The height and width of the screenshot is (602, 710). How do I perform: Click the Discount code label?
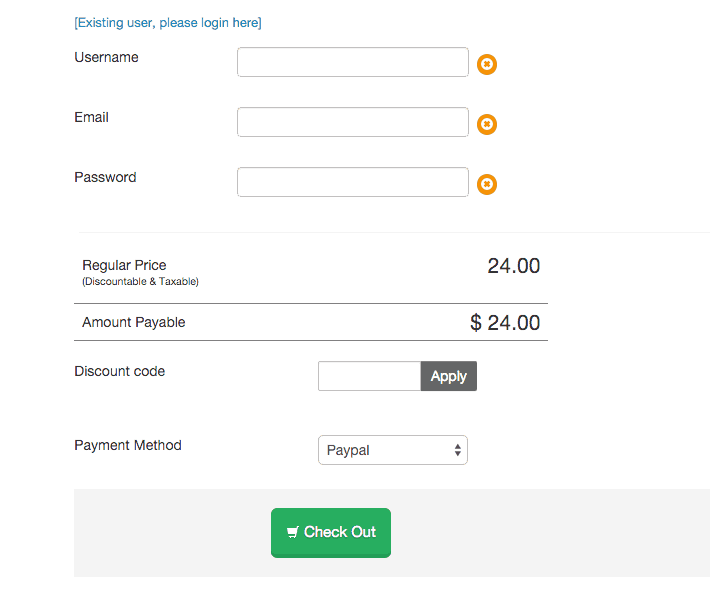pyautogui.click(x=120, y=371)
